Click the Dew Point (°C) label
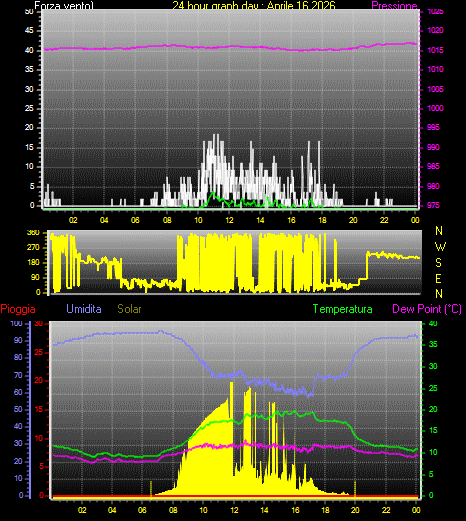This screenshot has width=466, height=521. 427,309
